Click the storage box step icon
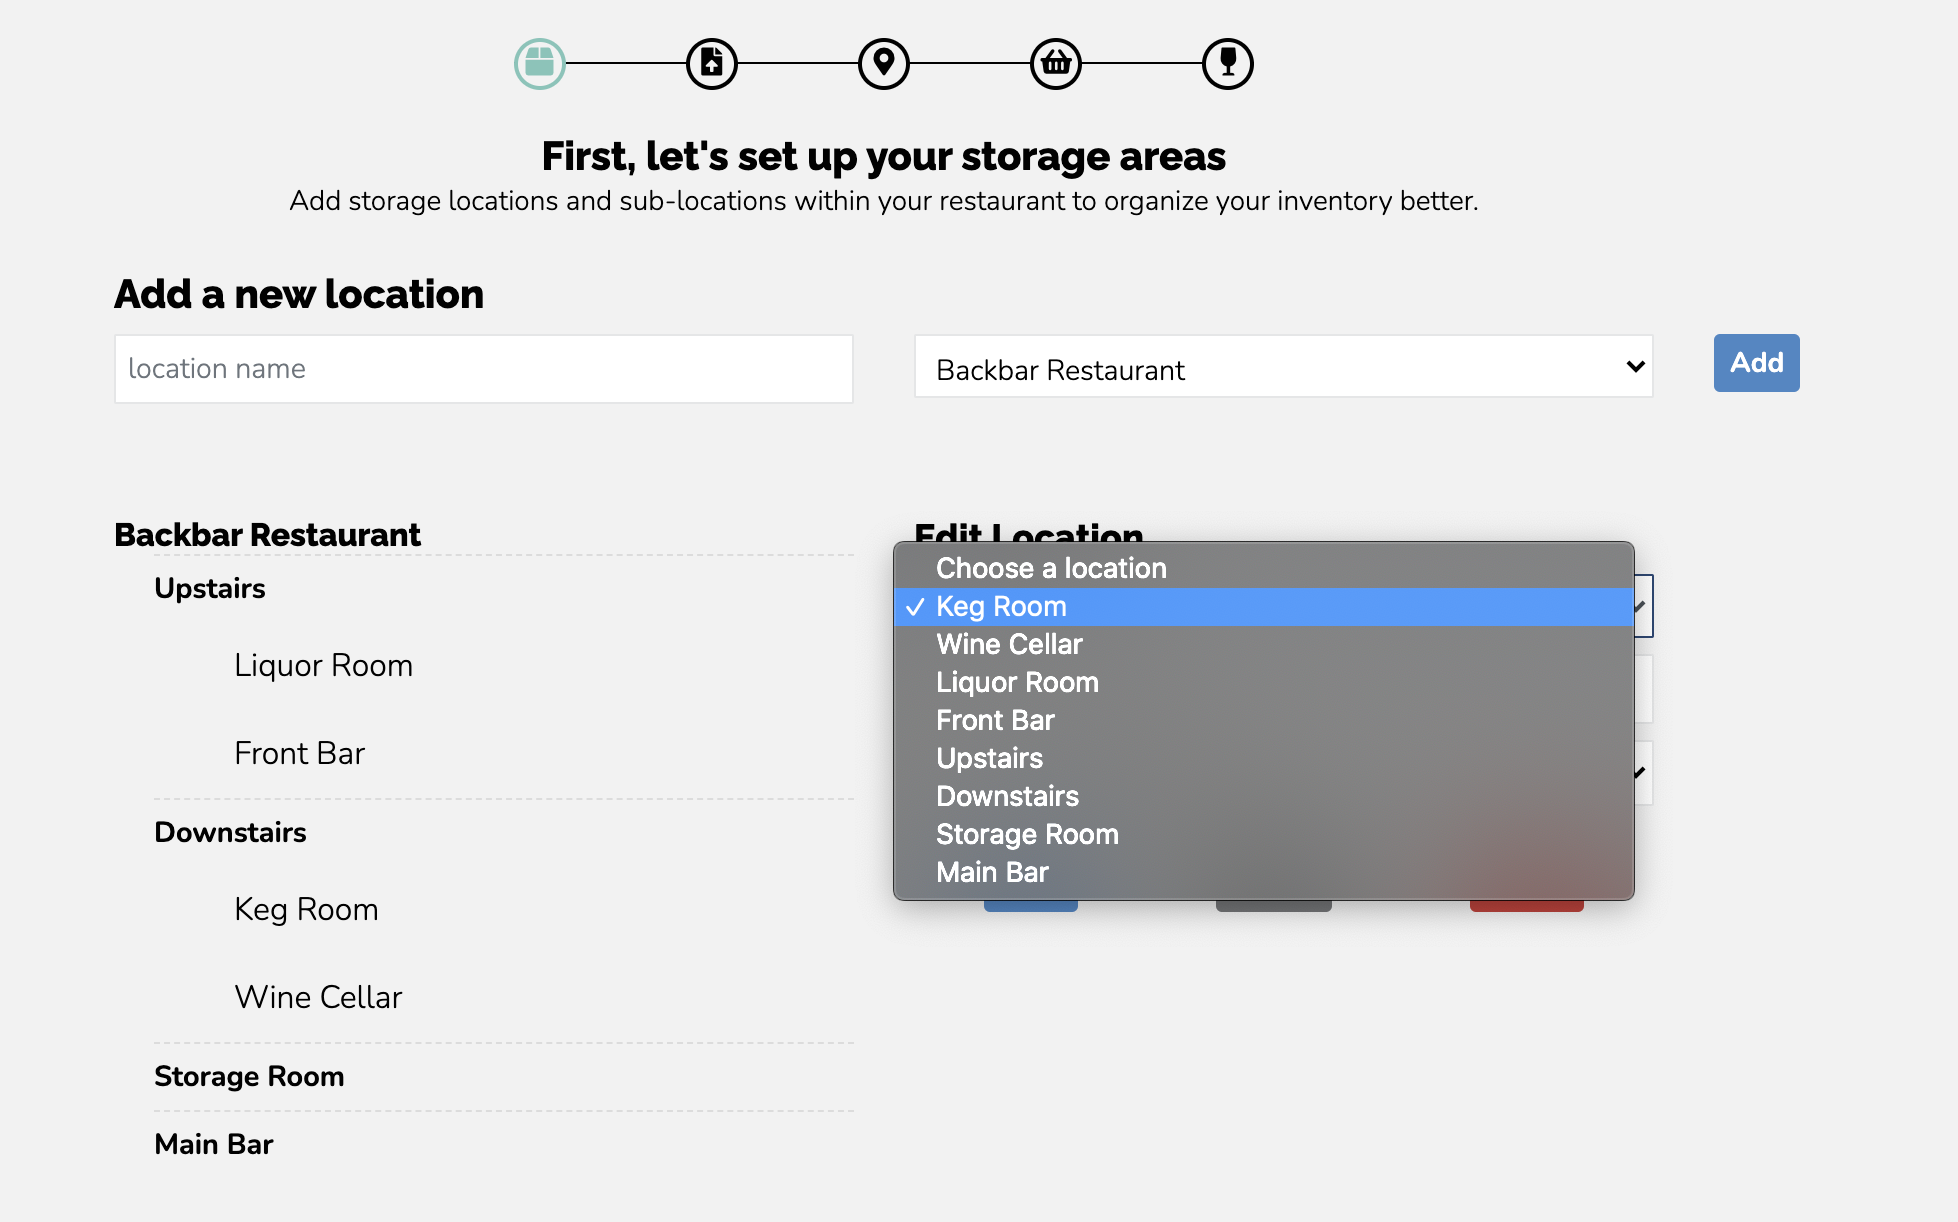The image size is (1958, 1222). 540,64
